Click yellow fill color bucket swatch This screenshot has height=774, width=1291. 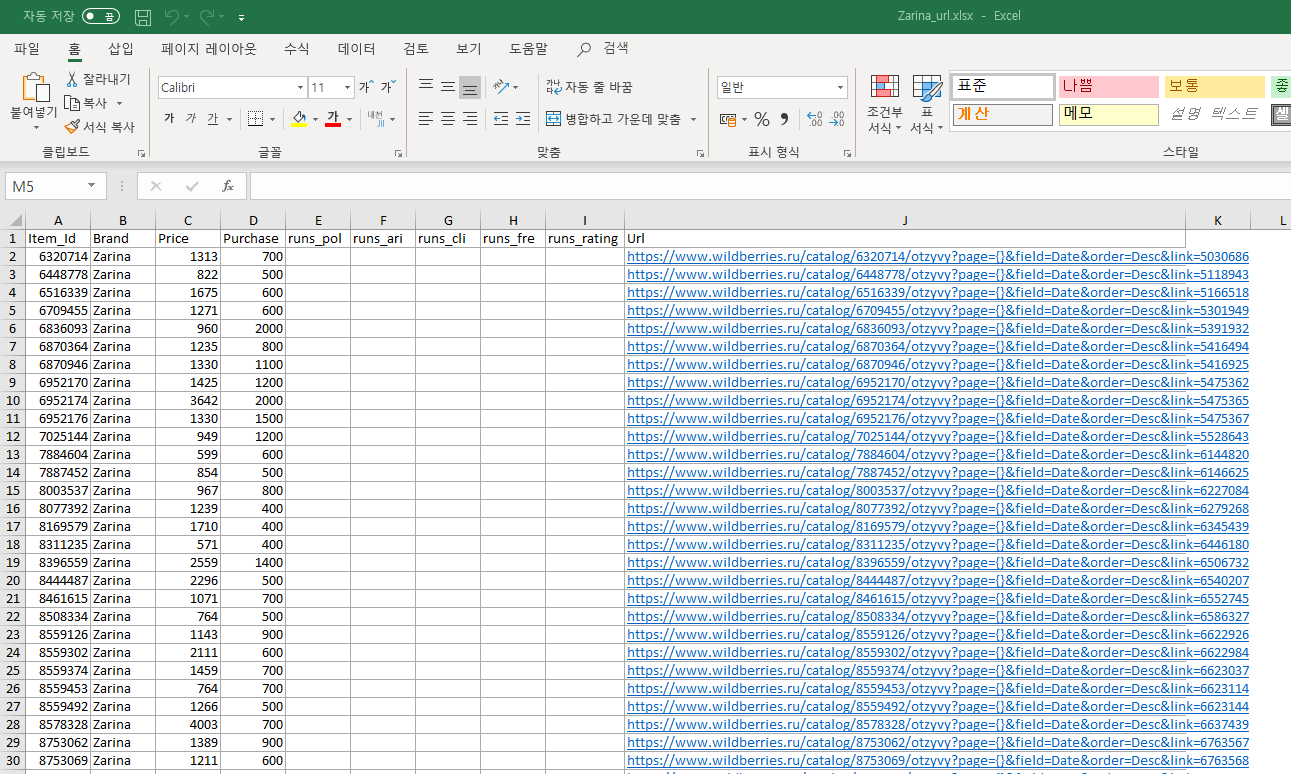(x=299, y=119)
